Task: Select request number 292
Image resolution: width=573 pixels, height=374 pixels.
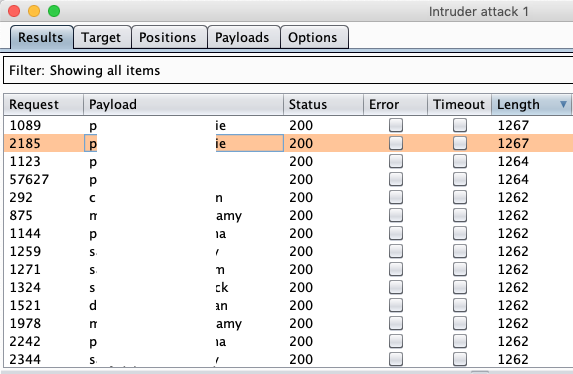Action: coord(21,197)
